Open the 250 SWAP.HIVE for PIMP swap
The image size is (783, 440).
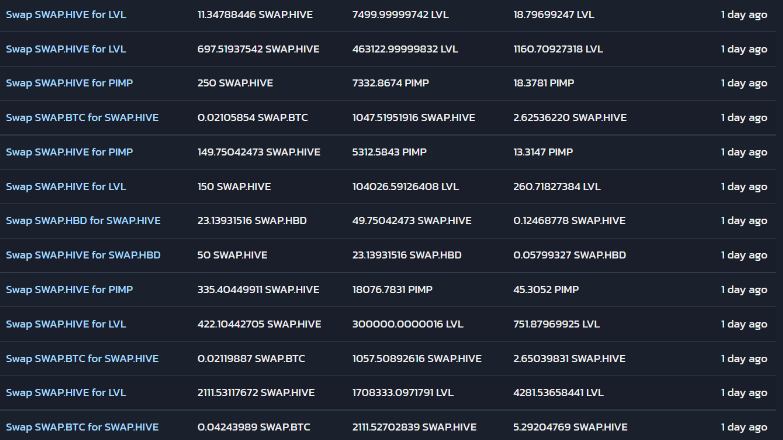(69, 83)
